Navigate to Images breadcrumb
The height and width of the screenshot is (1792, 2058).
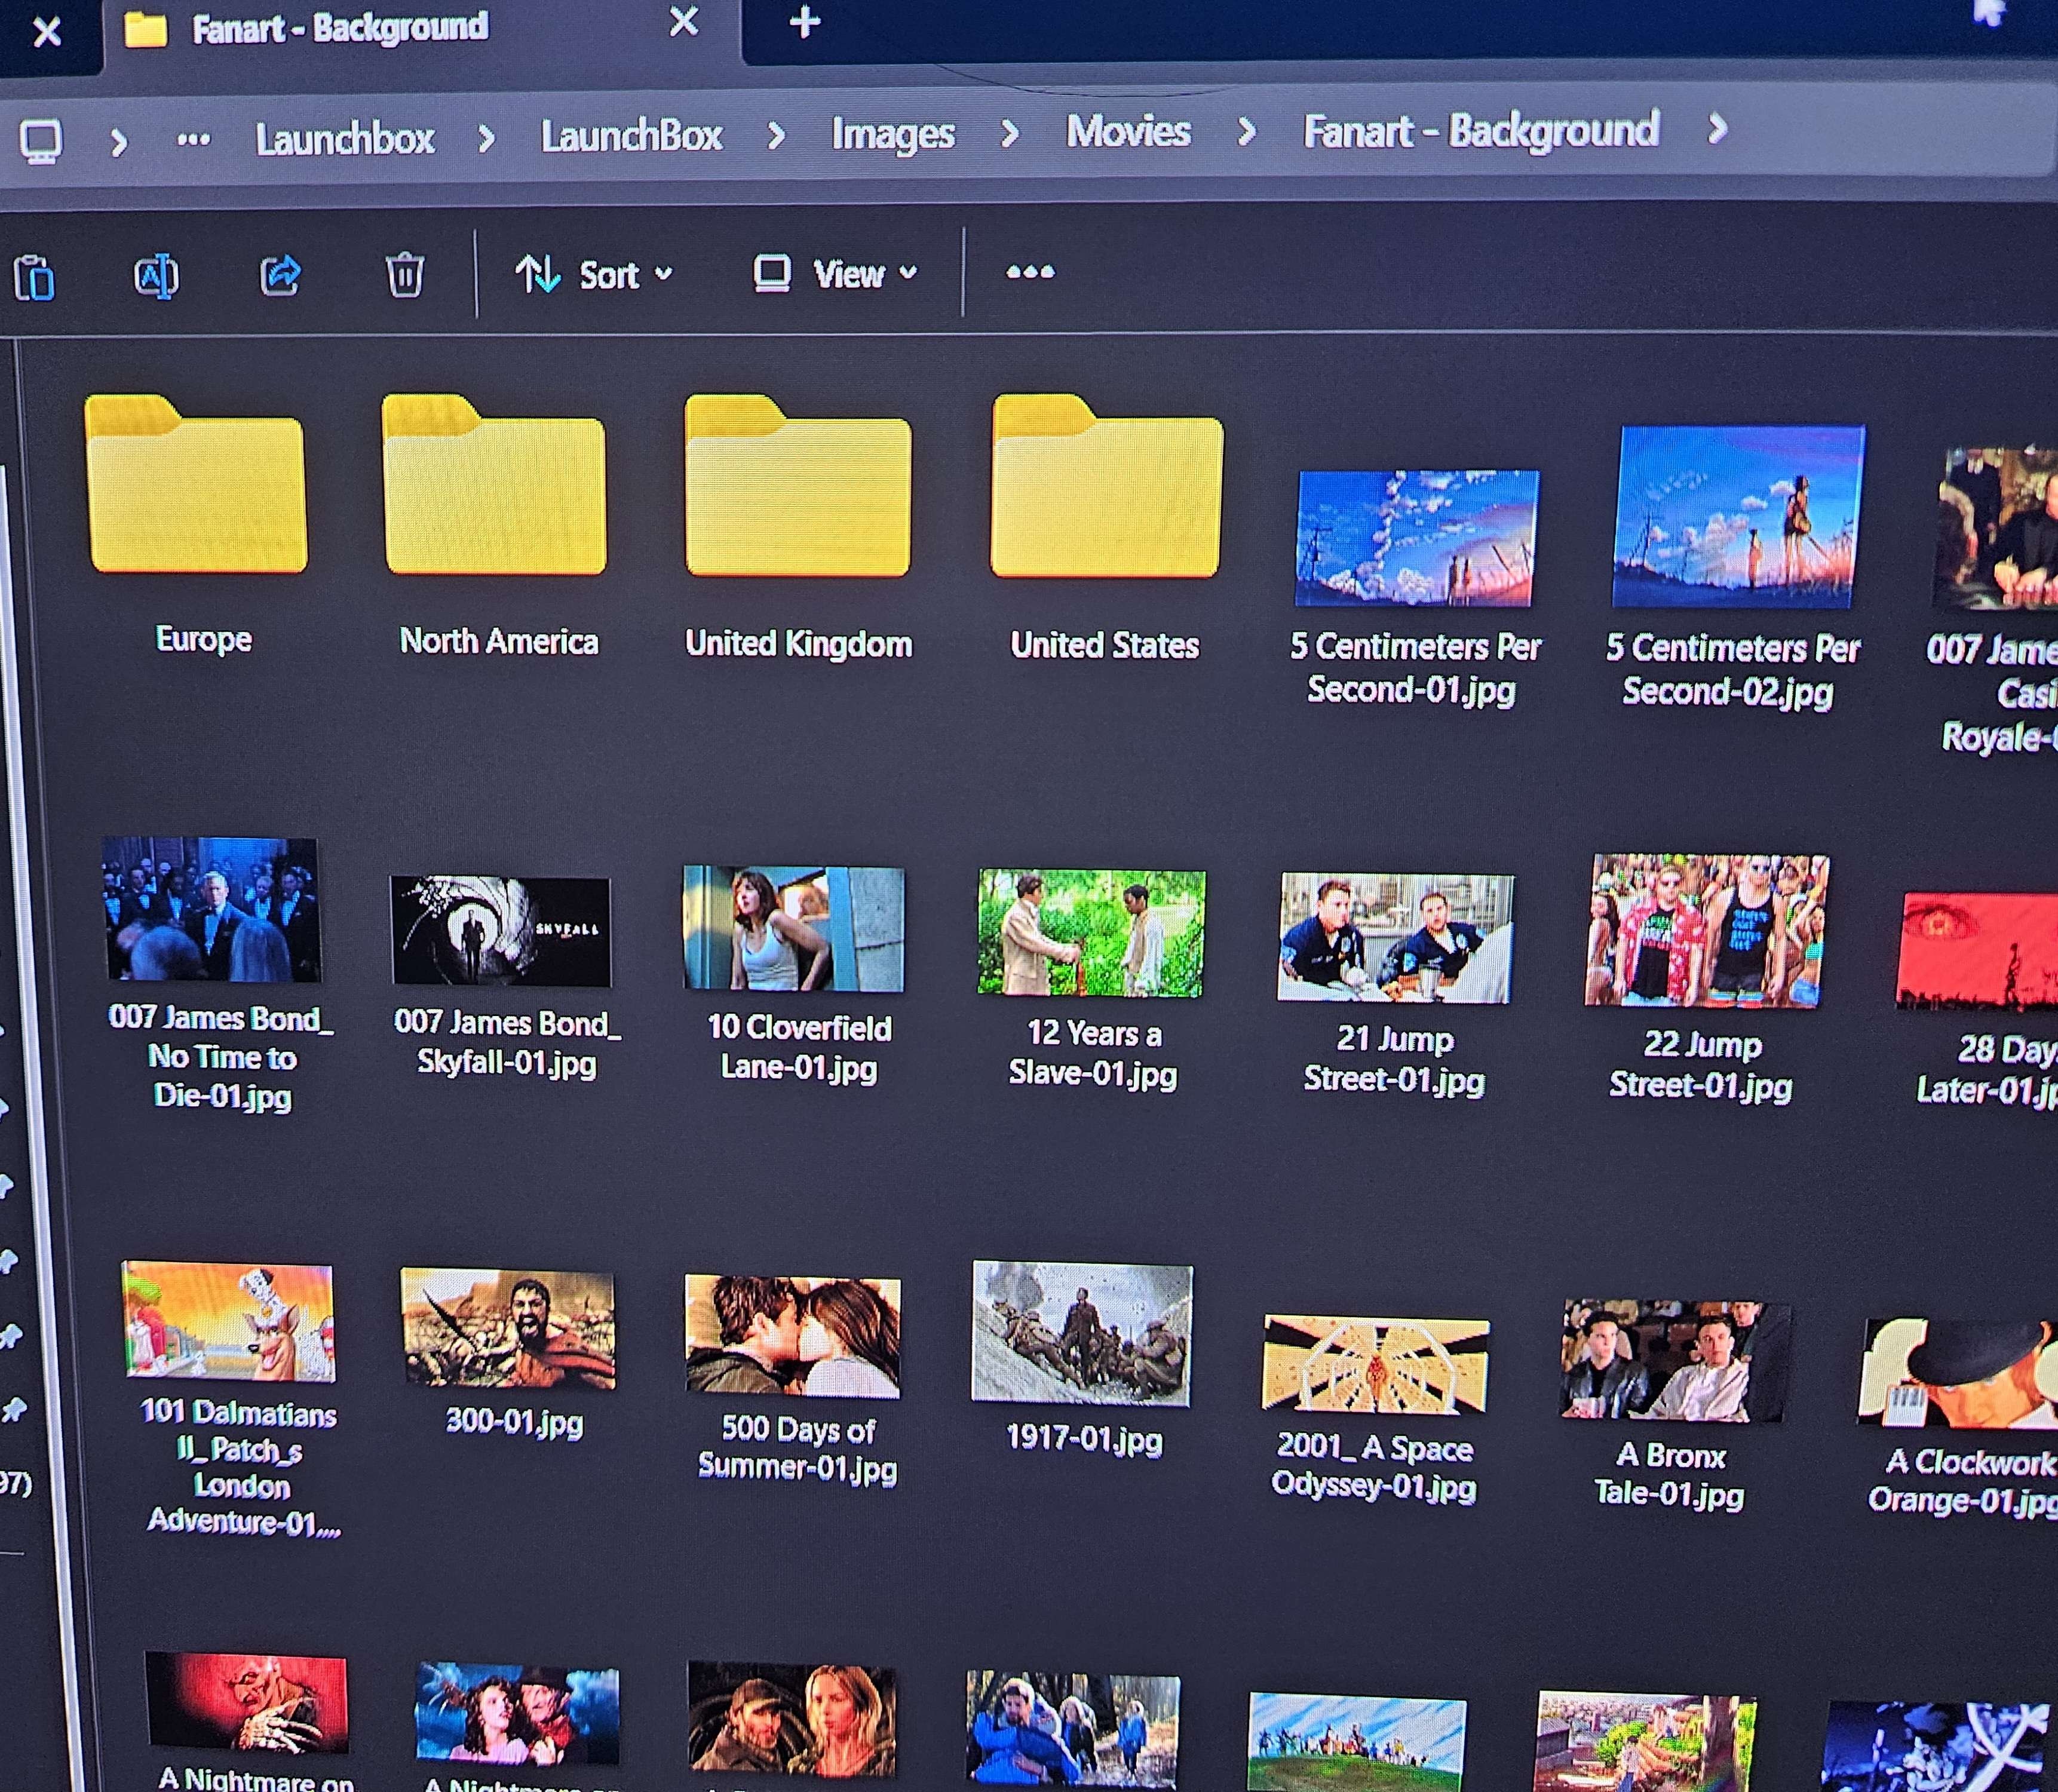893,134
